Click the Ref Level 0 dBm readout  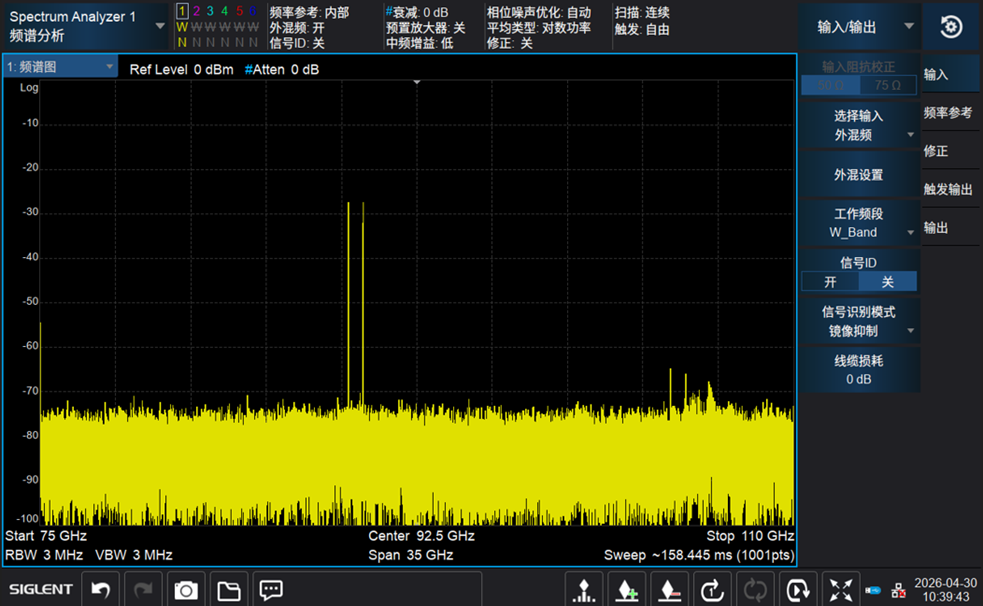click(x=181, y=70)
